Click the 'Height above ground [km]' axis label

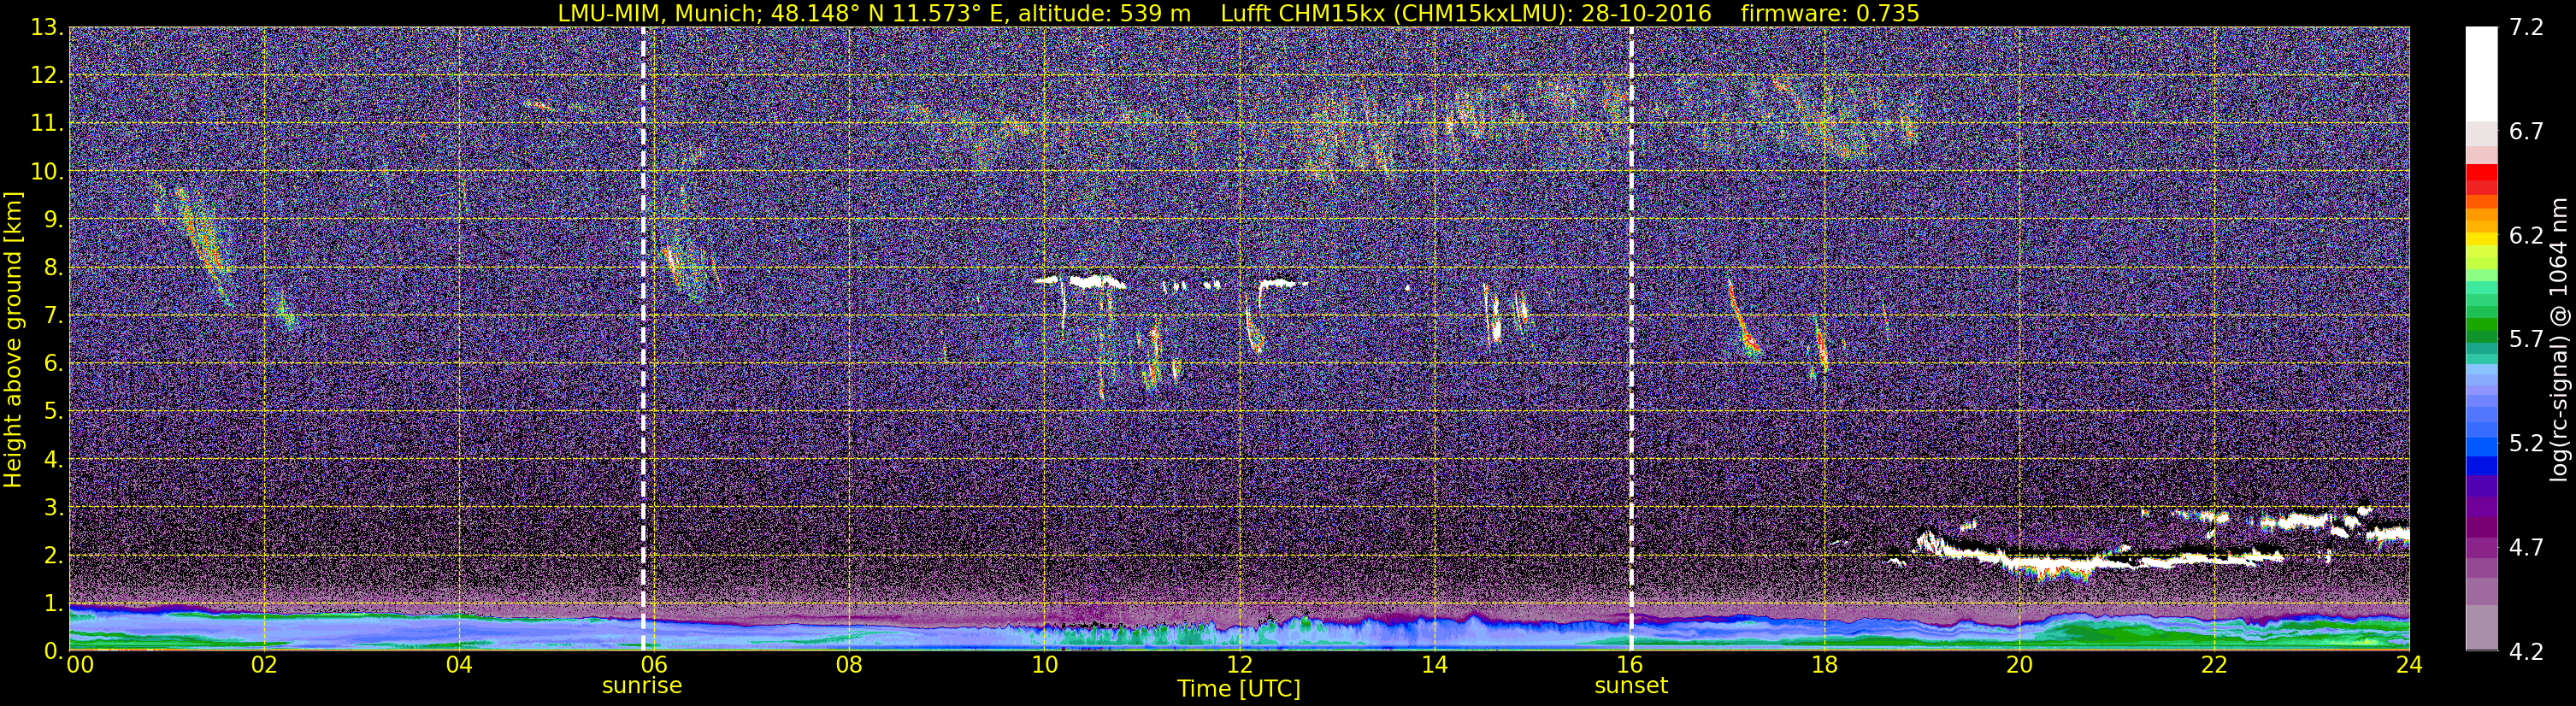13,339
